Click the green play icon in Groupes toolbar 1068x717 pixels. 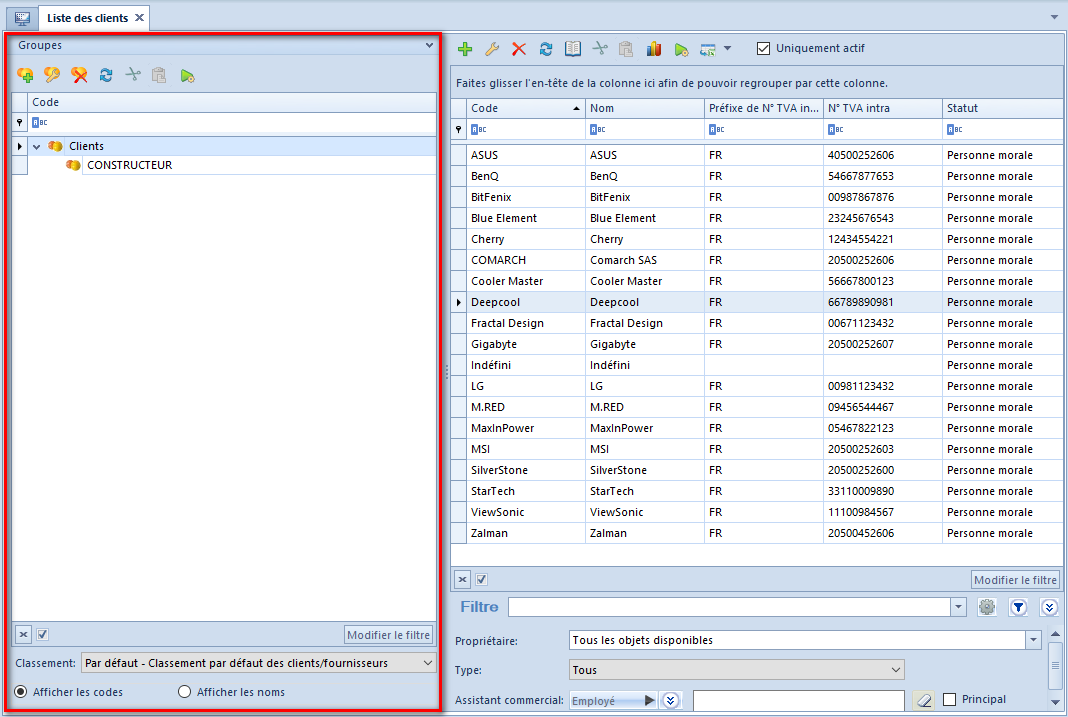(x=187, y=76)
